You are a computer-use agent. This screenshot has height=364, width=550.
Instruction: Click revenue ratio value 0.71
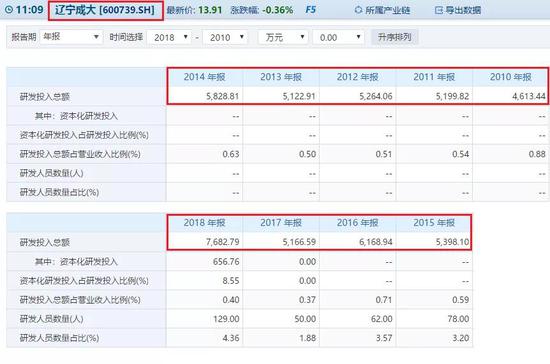(x=384, y=300)
